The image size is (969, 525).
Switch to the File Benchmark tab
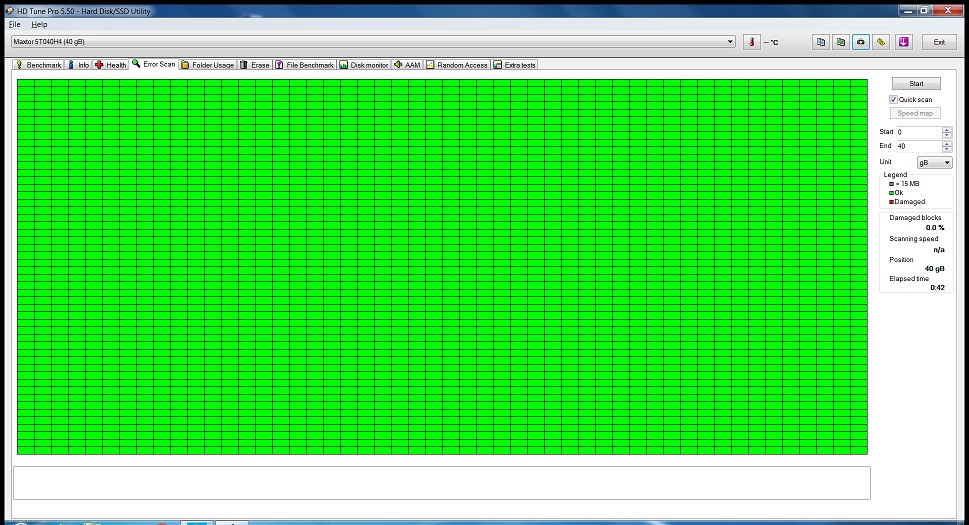(x=305, y=65)
